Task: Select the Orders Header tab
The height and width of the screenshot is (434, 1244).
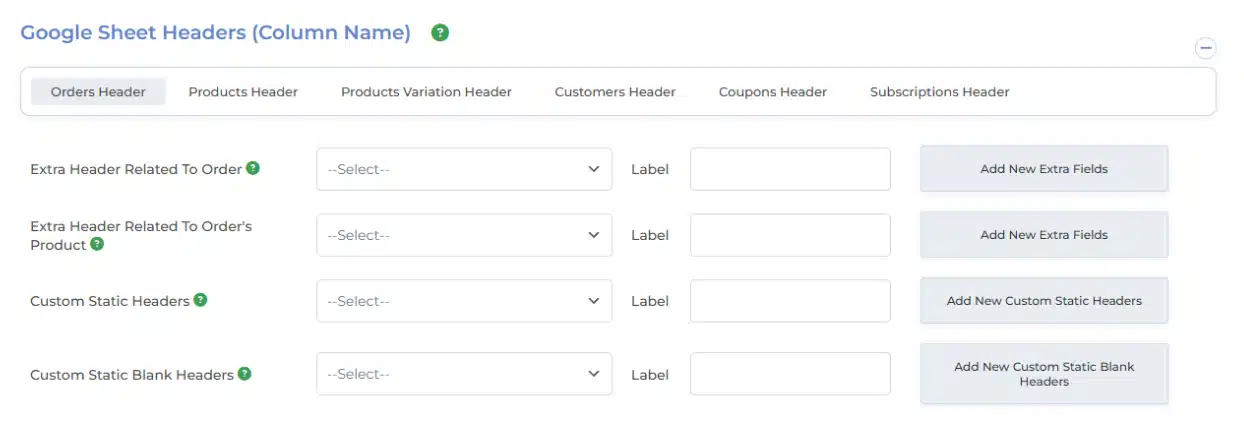Action: coord(98,92)
